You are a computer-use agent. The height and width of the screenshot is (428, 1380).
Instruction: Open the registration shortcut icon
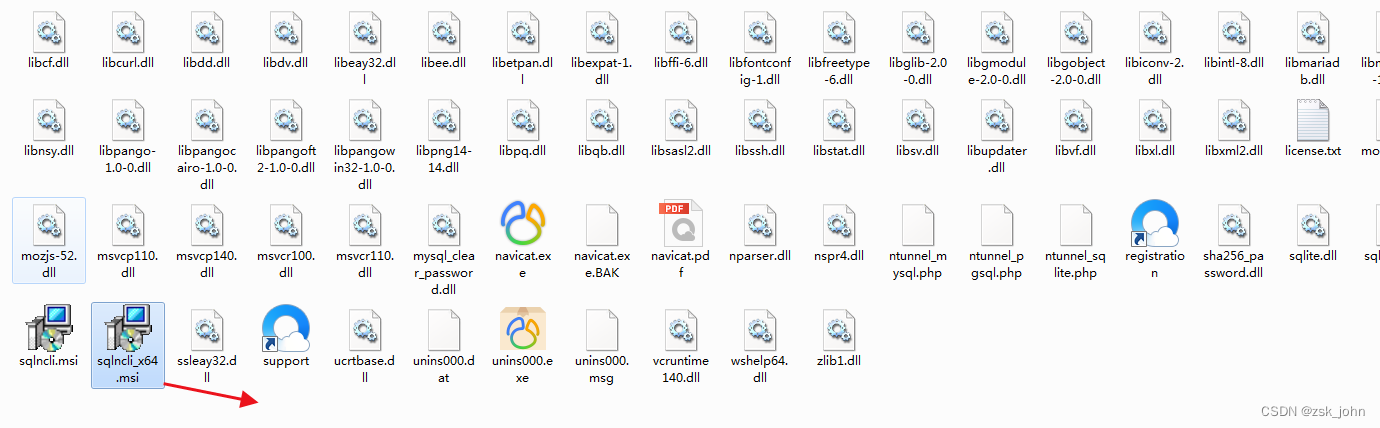tap(1154, 224)
